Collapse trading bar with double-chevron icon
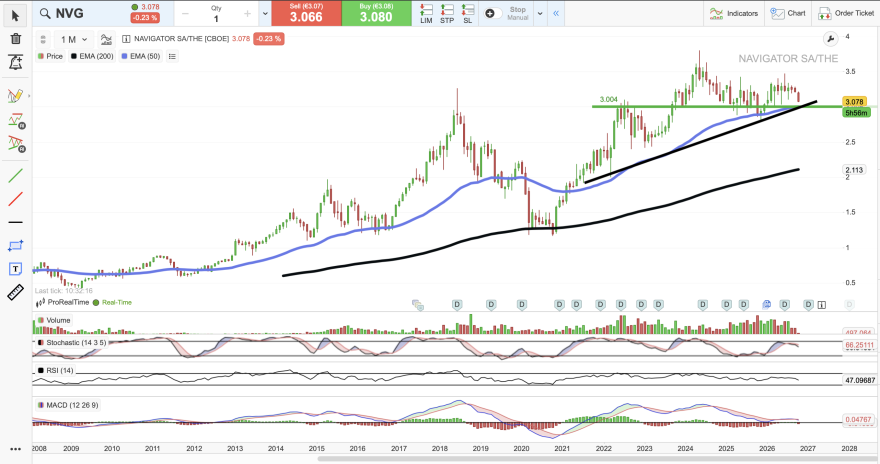The image size is (880, 464). click(556, 13)
